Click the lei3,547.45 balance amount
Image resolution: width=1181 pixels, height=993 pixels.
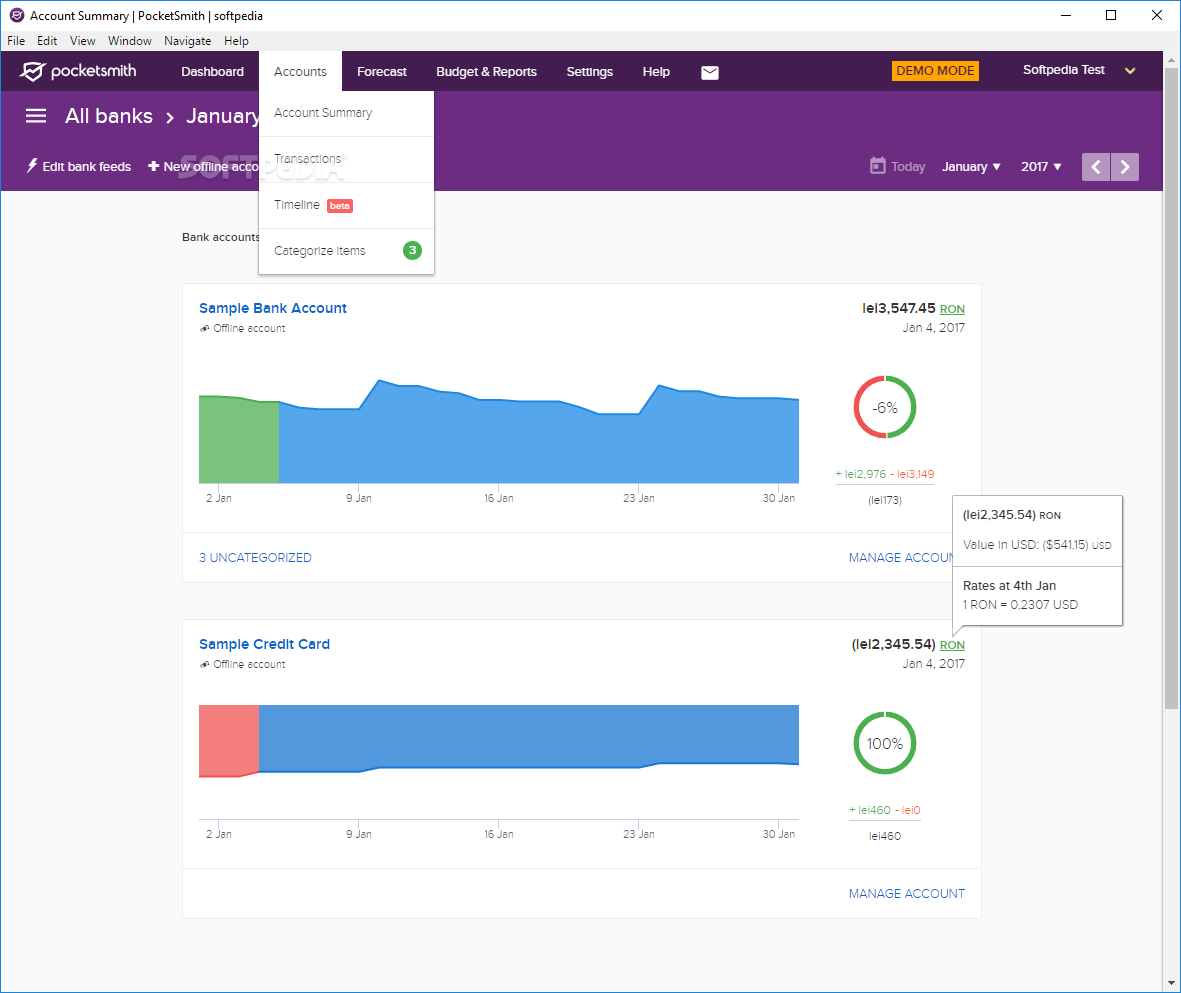point(899,308)
